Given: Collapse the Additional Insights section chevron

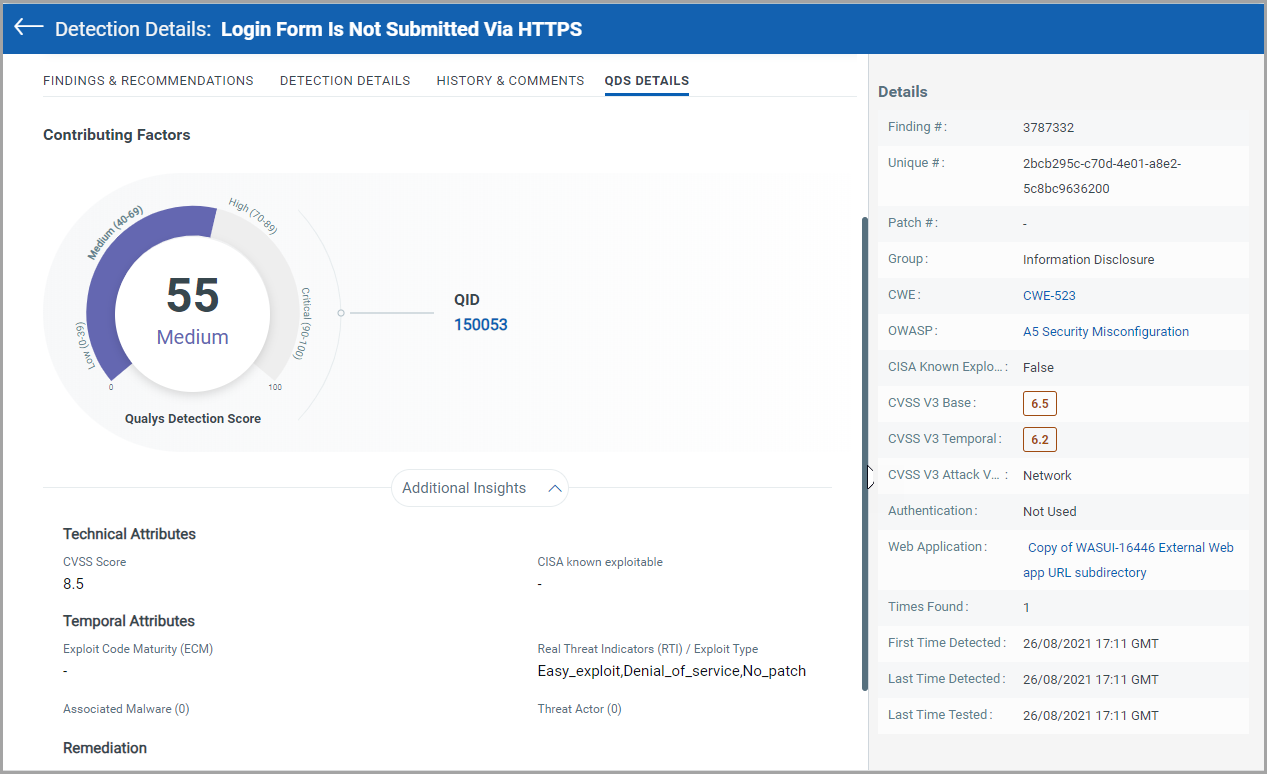Looking at the screenshot, I should pos(555,489).
